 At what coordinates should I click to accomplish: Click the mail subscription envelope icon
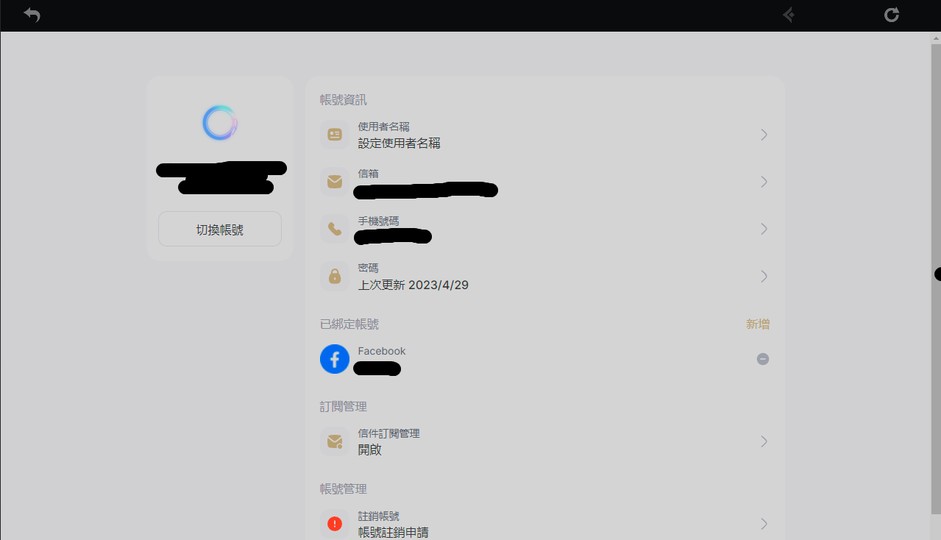[x=335, y=442]
